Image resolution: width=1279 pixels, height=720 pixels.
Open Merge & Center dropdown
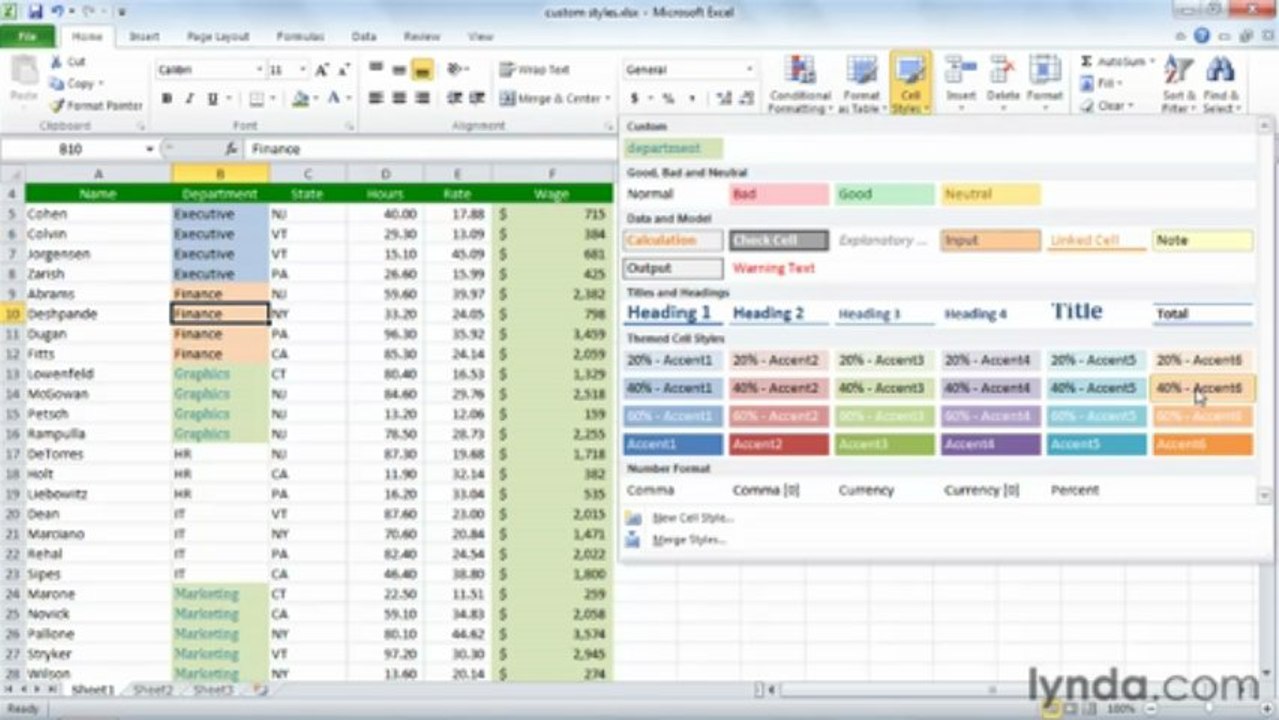[608, 99]
